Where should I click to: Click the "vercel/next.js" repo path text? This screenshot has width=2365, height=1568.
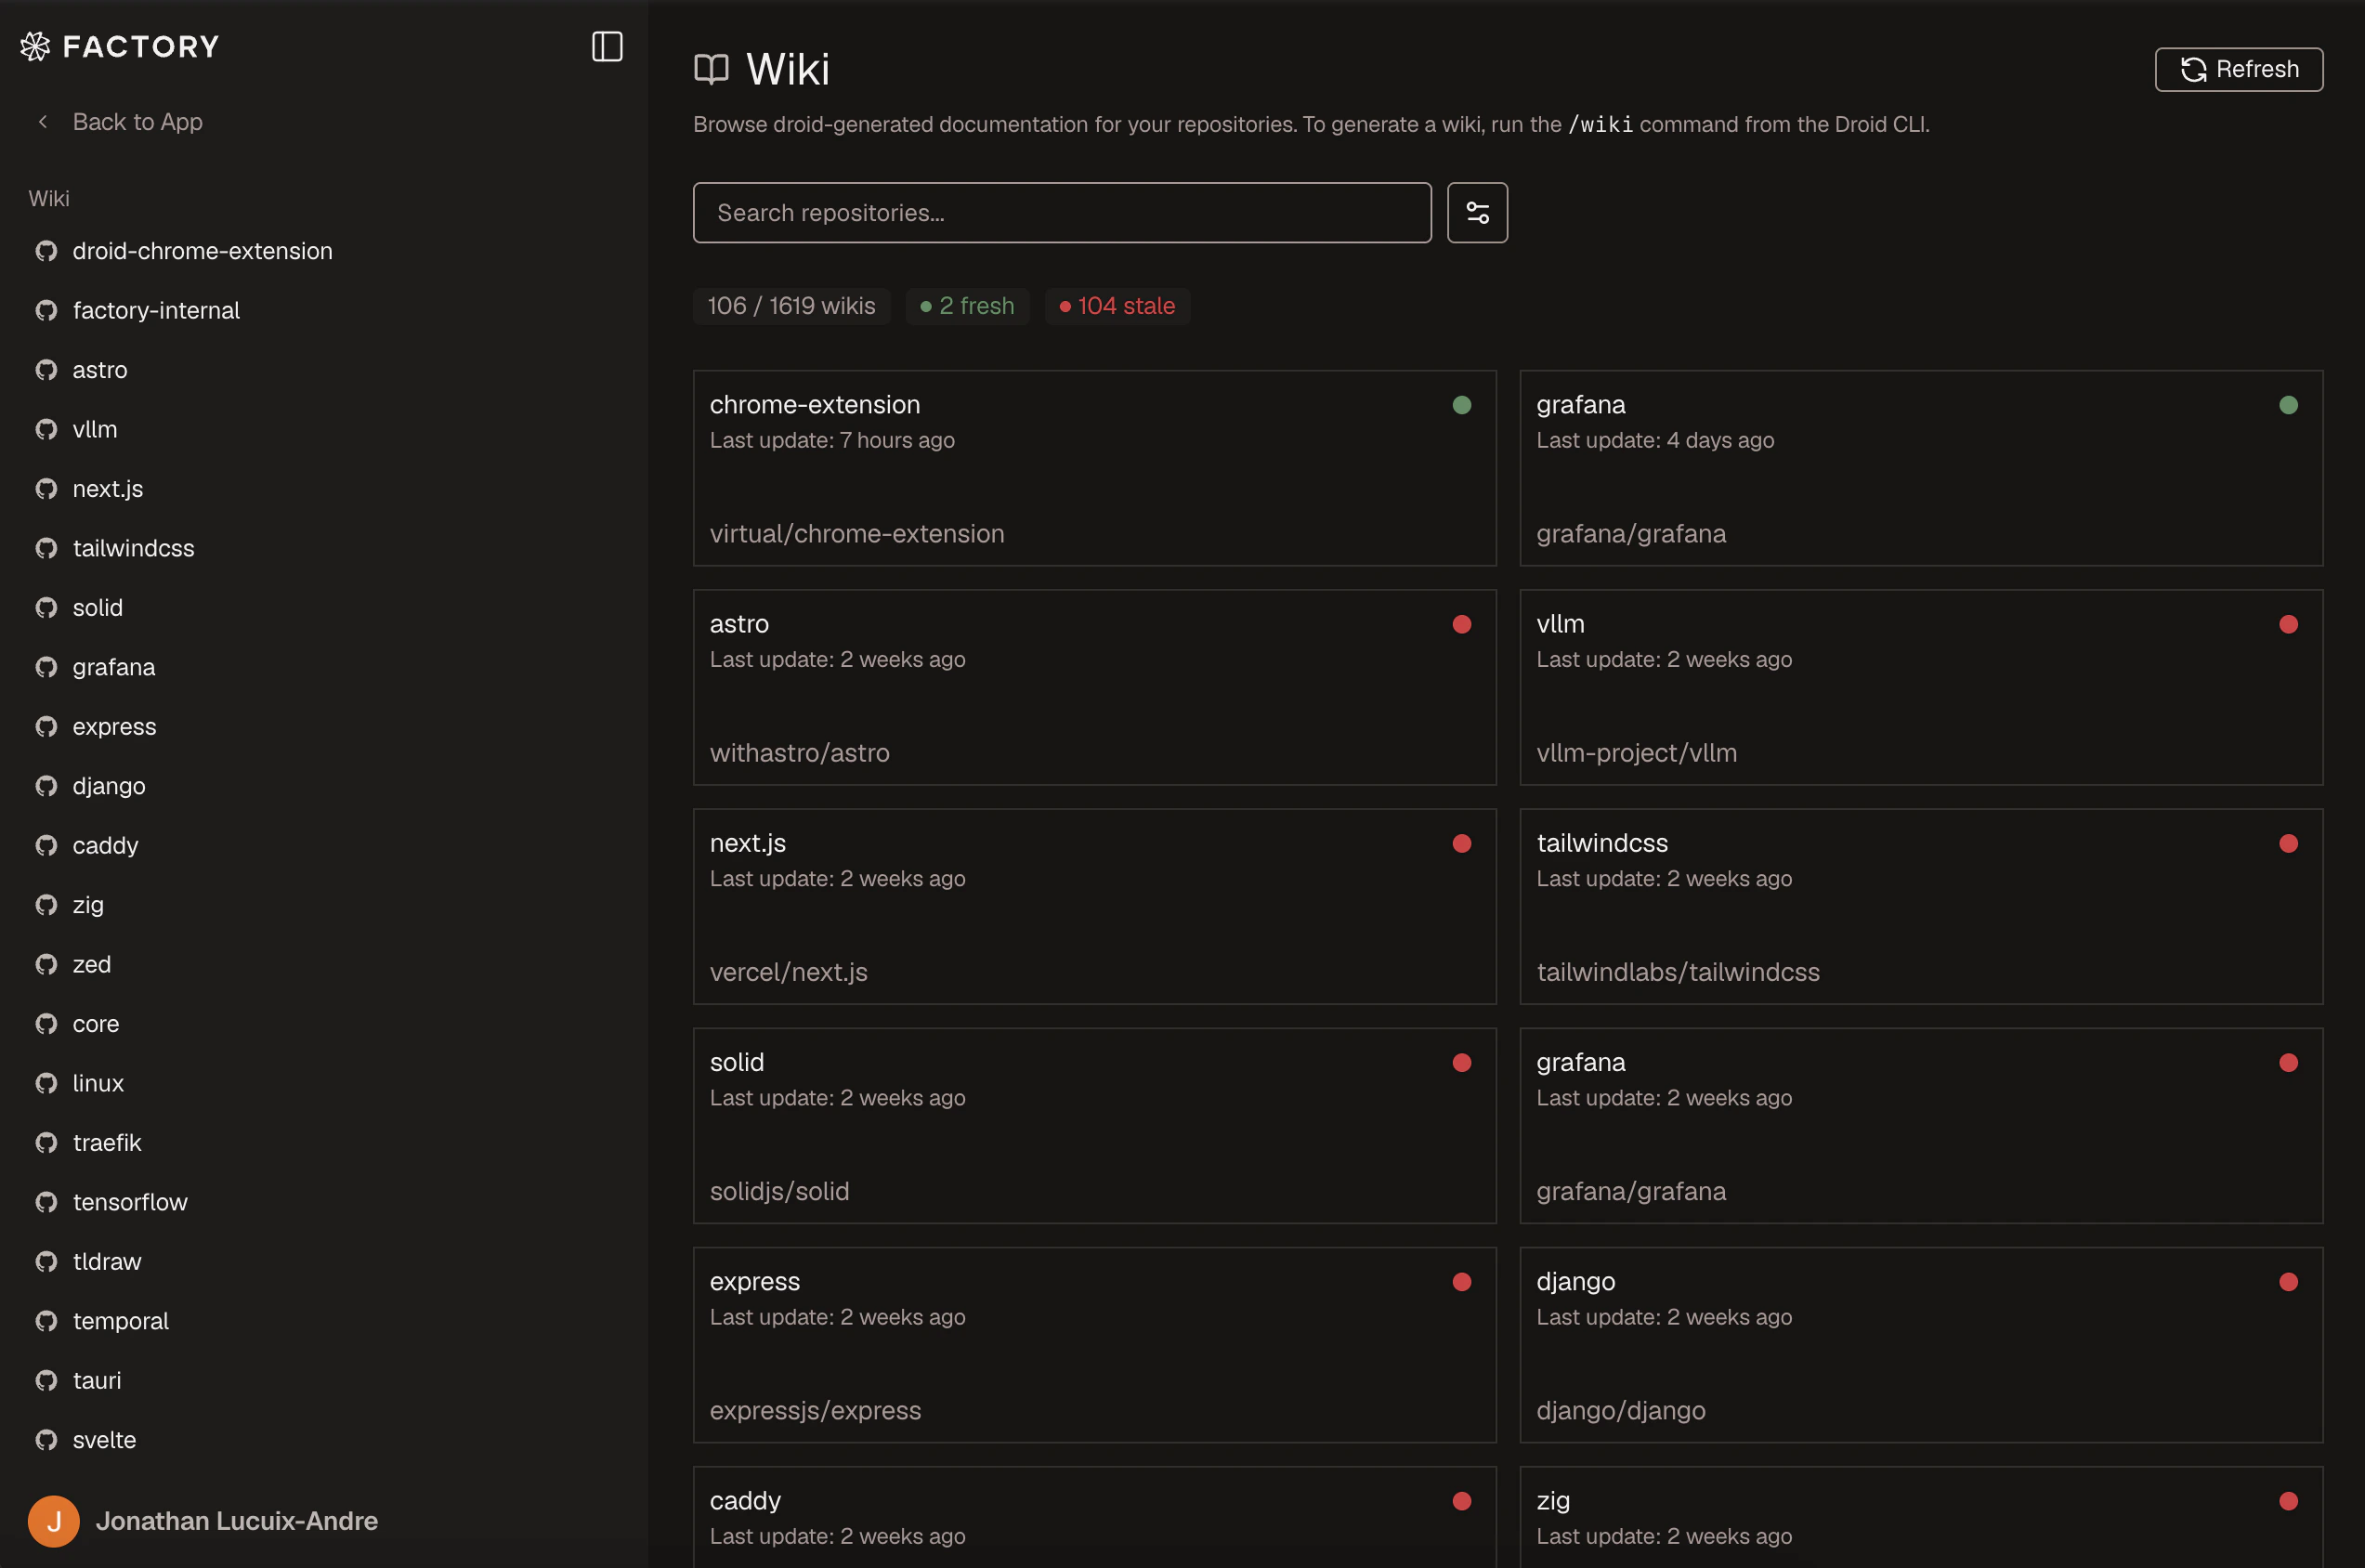[788, 972]
